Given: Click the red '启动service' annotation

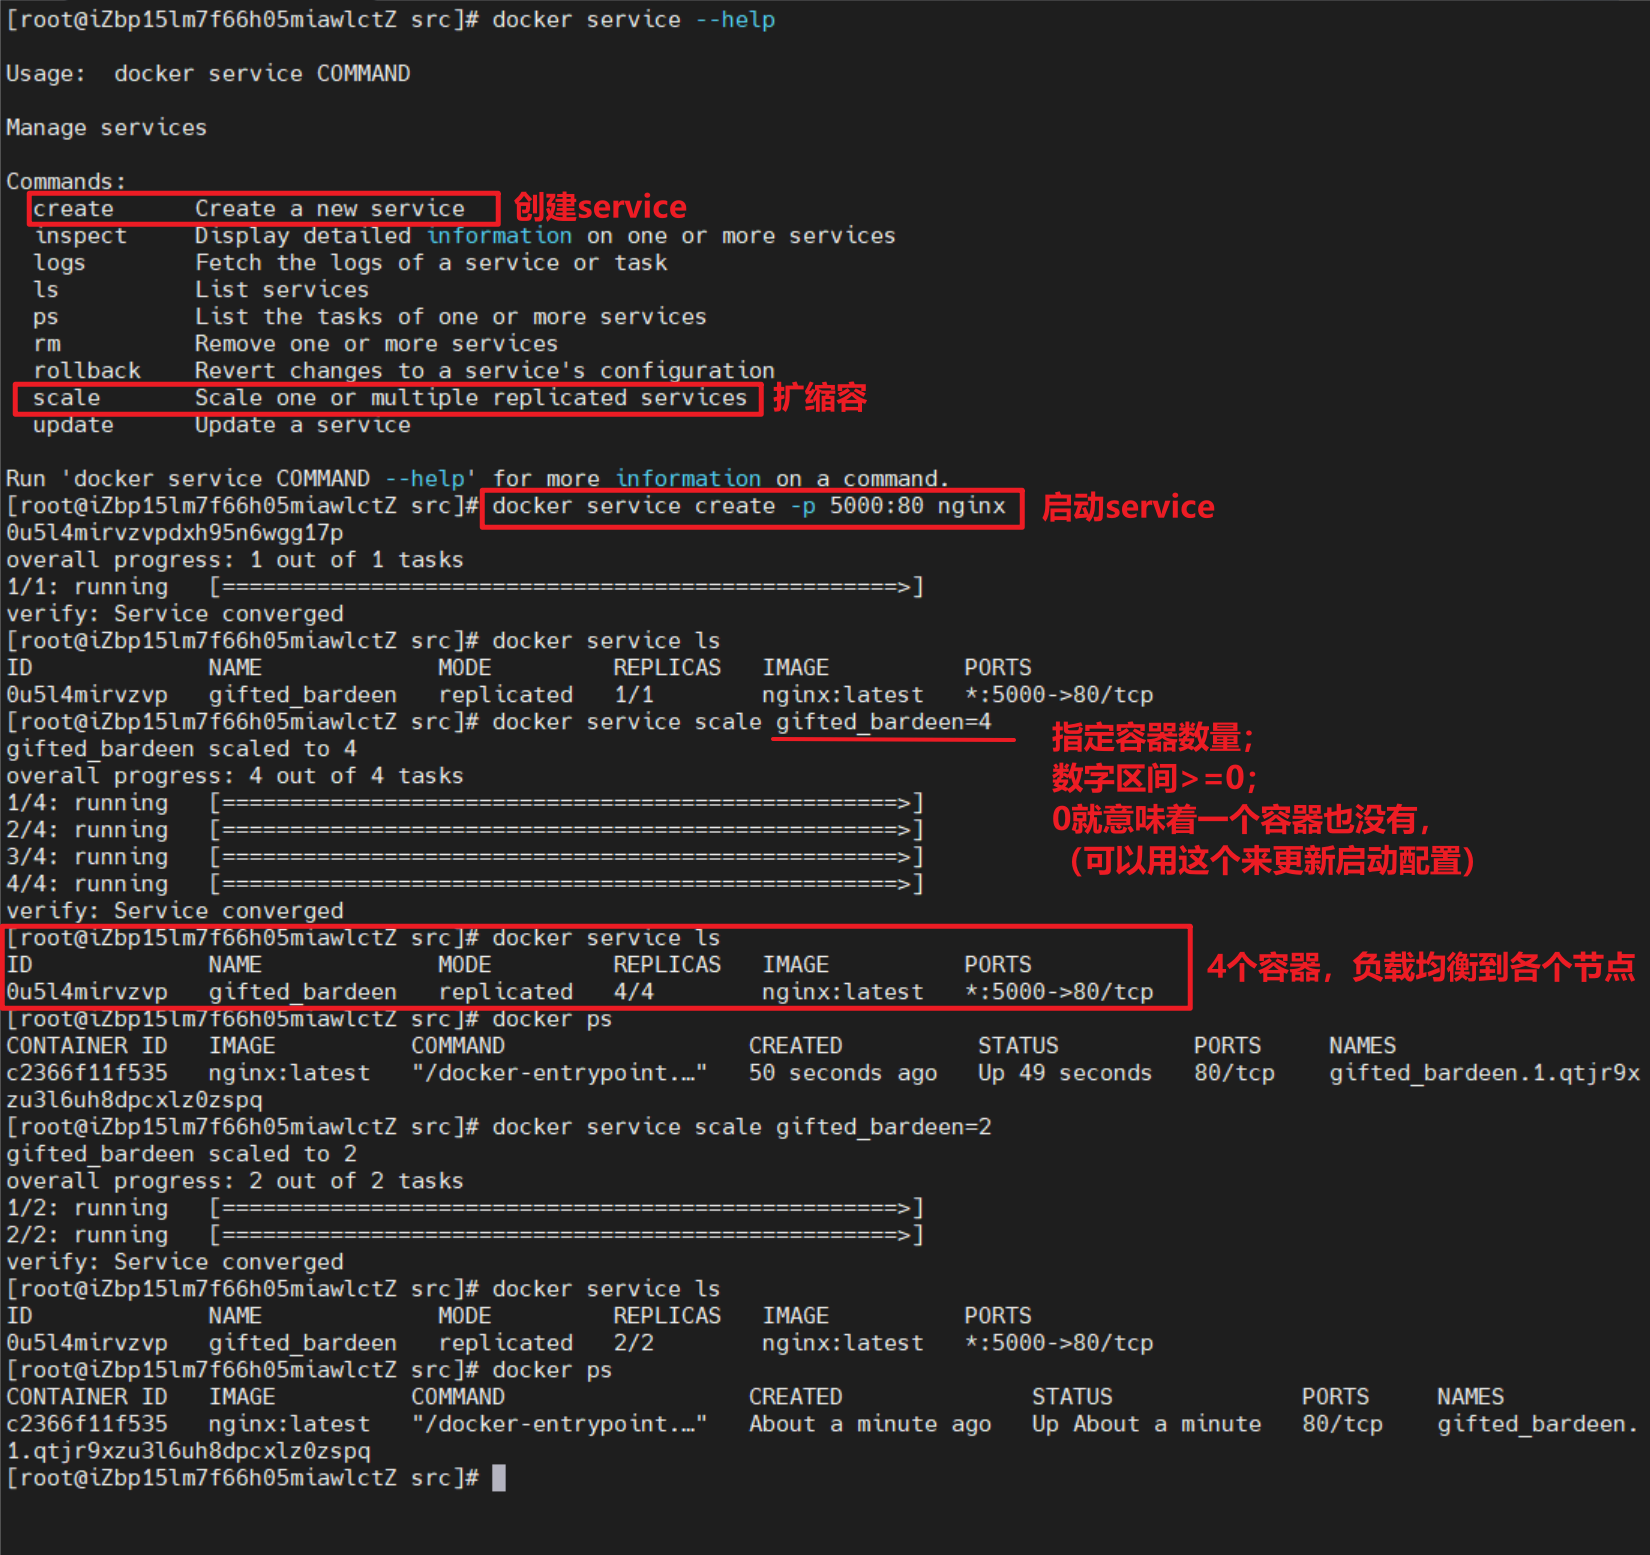Looking at the screenshot, I should [x=1127, y=507].
